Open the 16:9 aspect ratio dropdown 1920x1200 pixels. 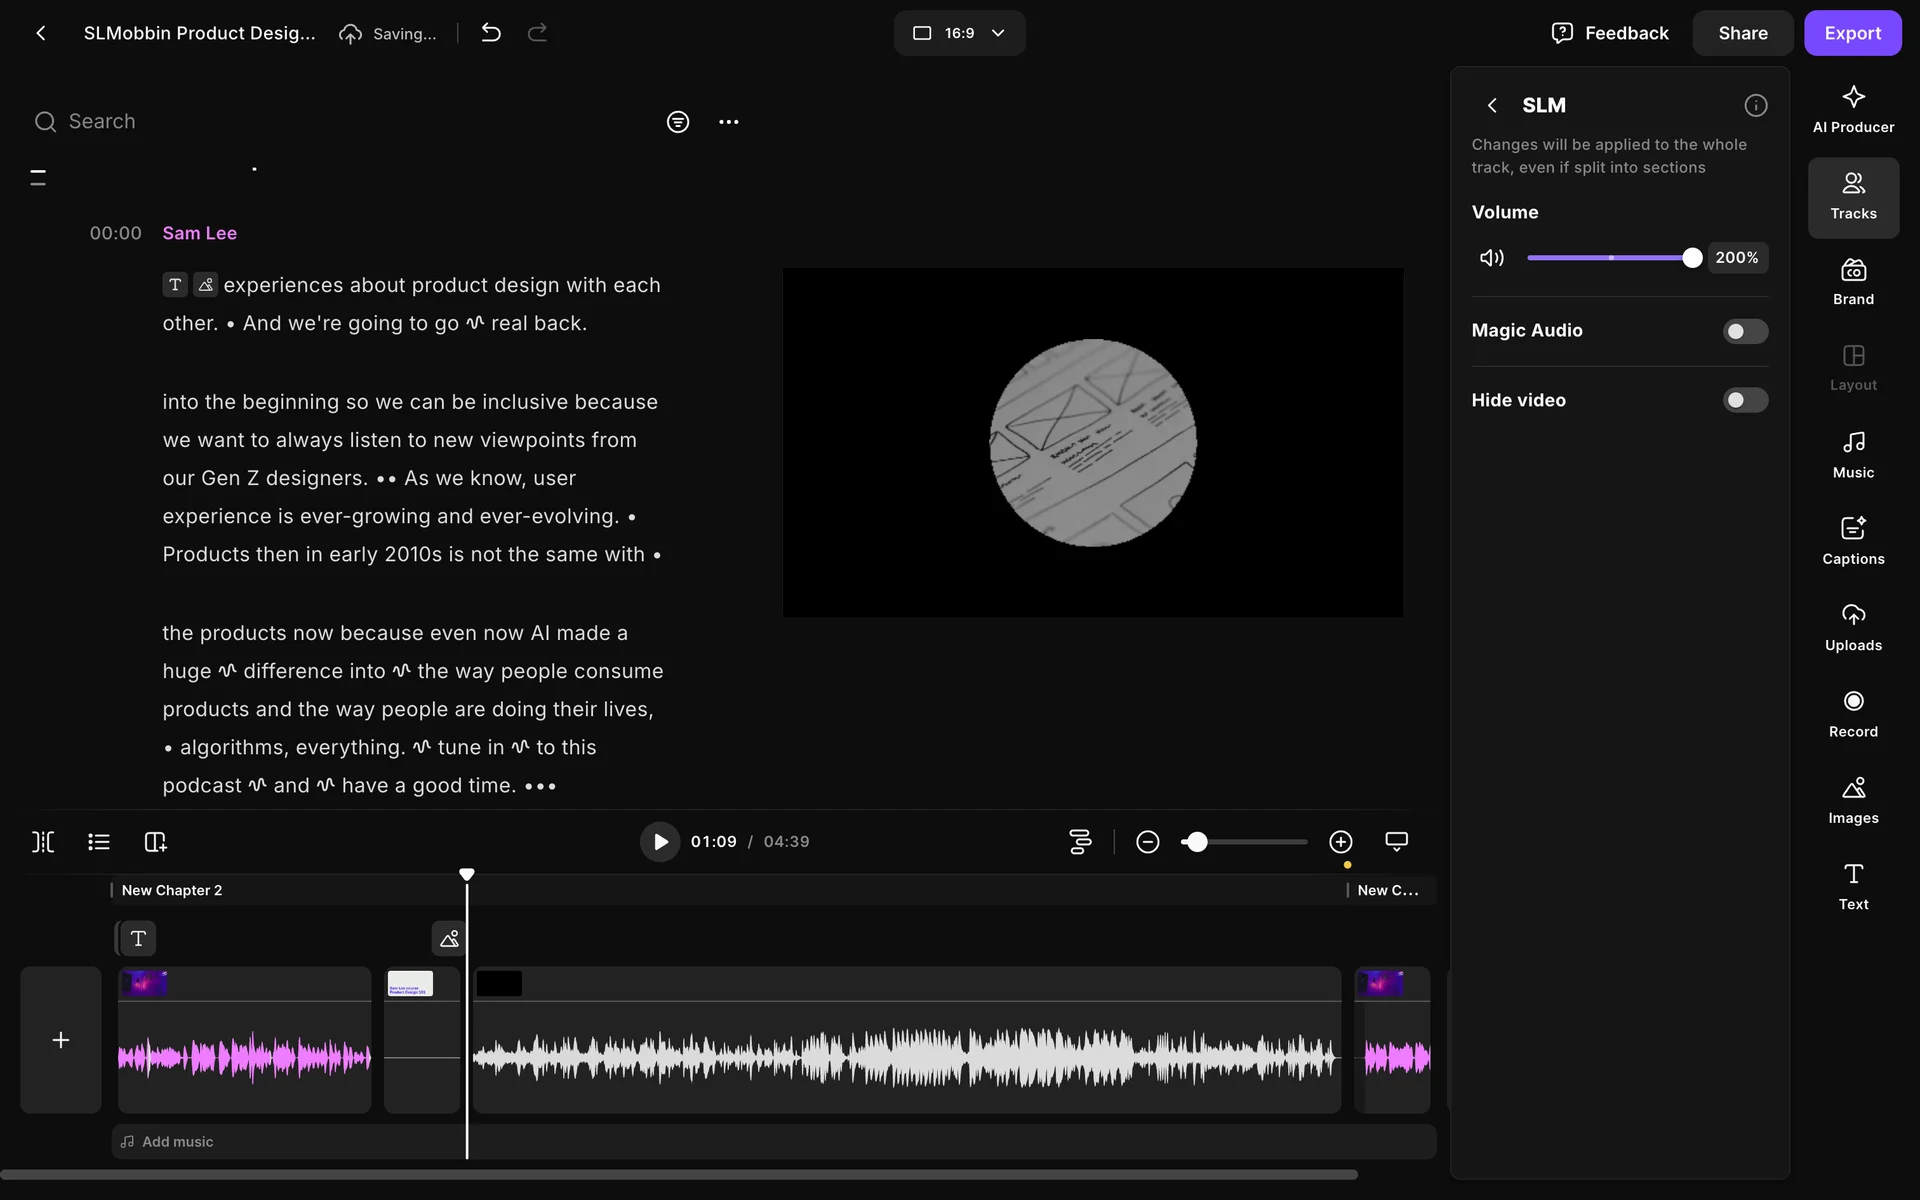[958, 33]
